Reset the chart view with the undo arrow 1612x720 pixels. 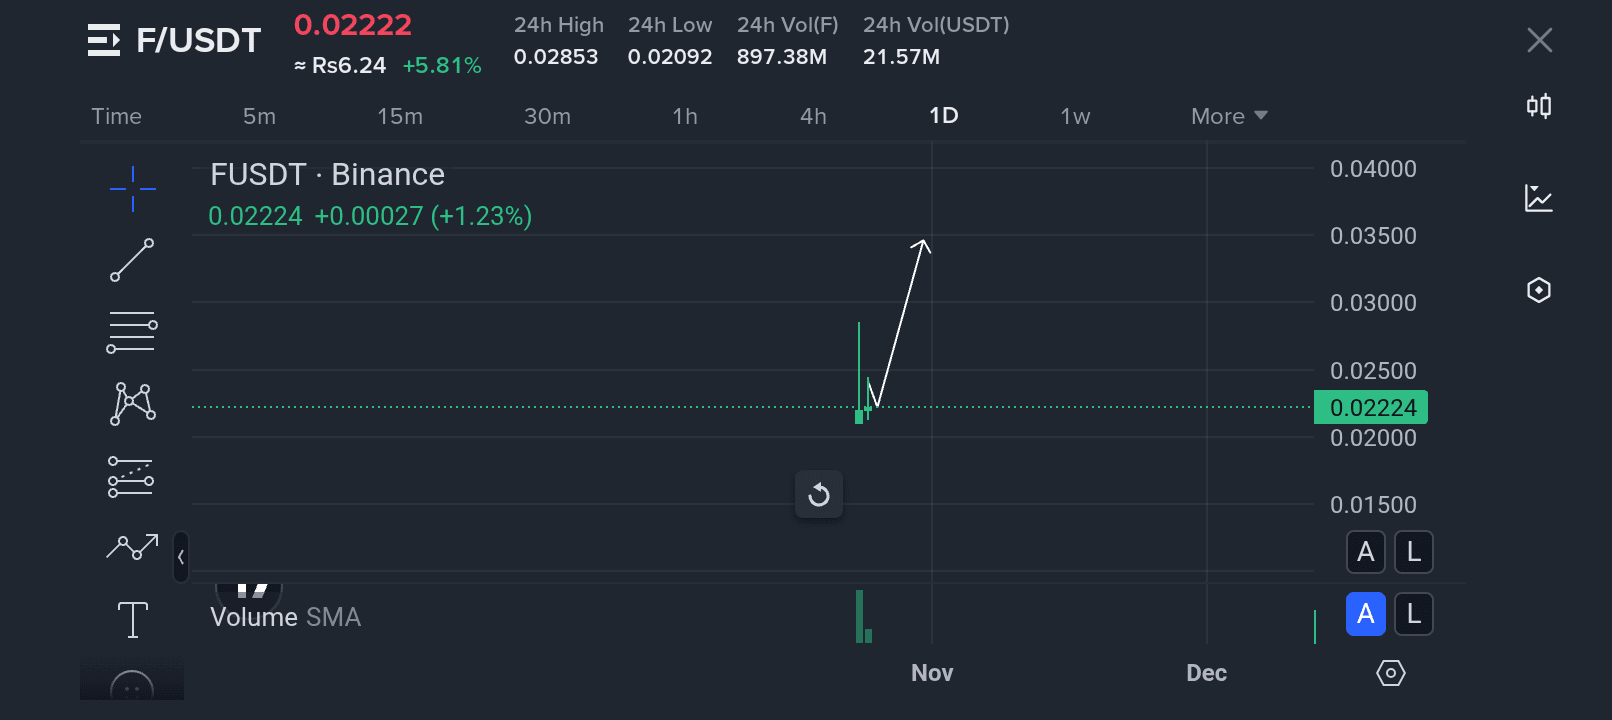pyautogui.click(x=819, y=495)
